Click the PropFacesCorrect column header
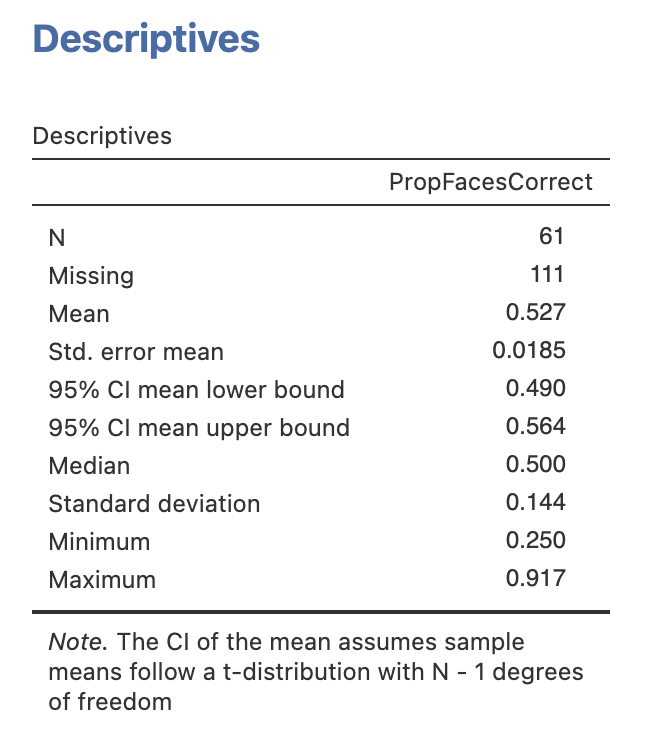 click(490, 182)
